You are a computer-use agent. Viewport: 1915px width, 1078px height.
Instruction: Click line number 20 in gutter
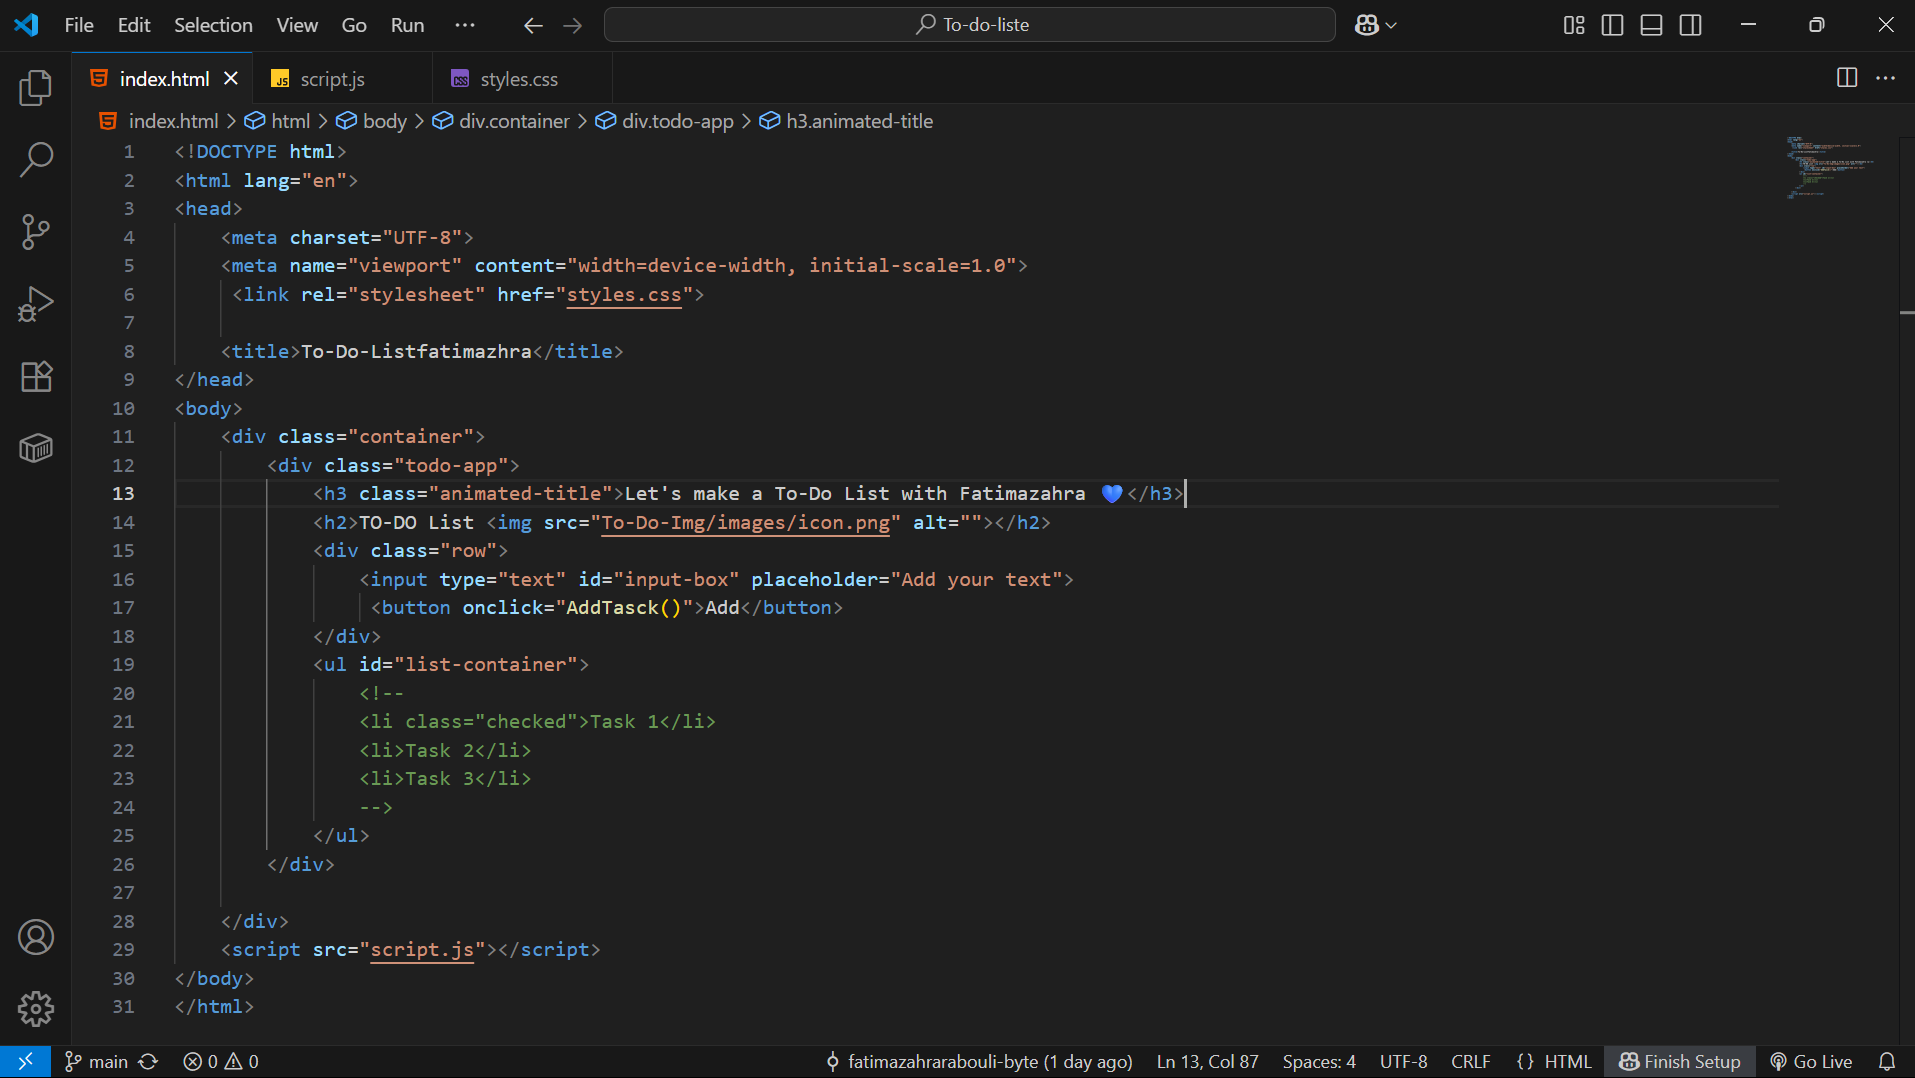123,693
